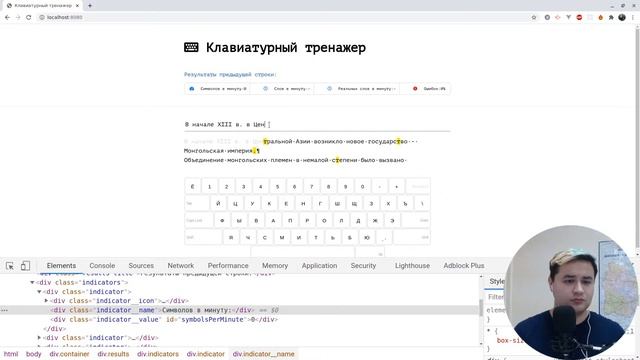Open the three-dot menu of the selected DOM line
This screenshot has height=360, width=640.
[4, 310]
